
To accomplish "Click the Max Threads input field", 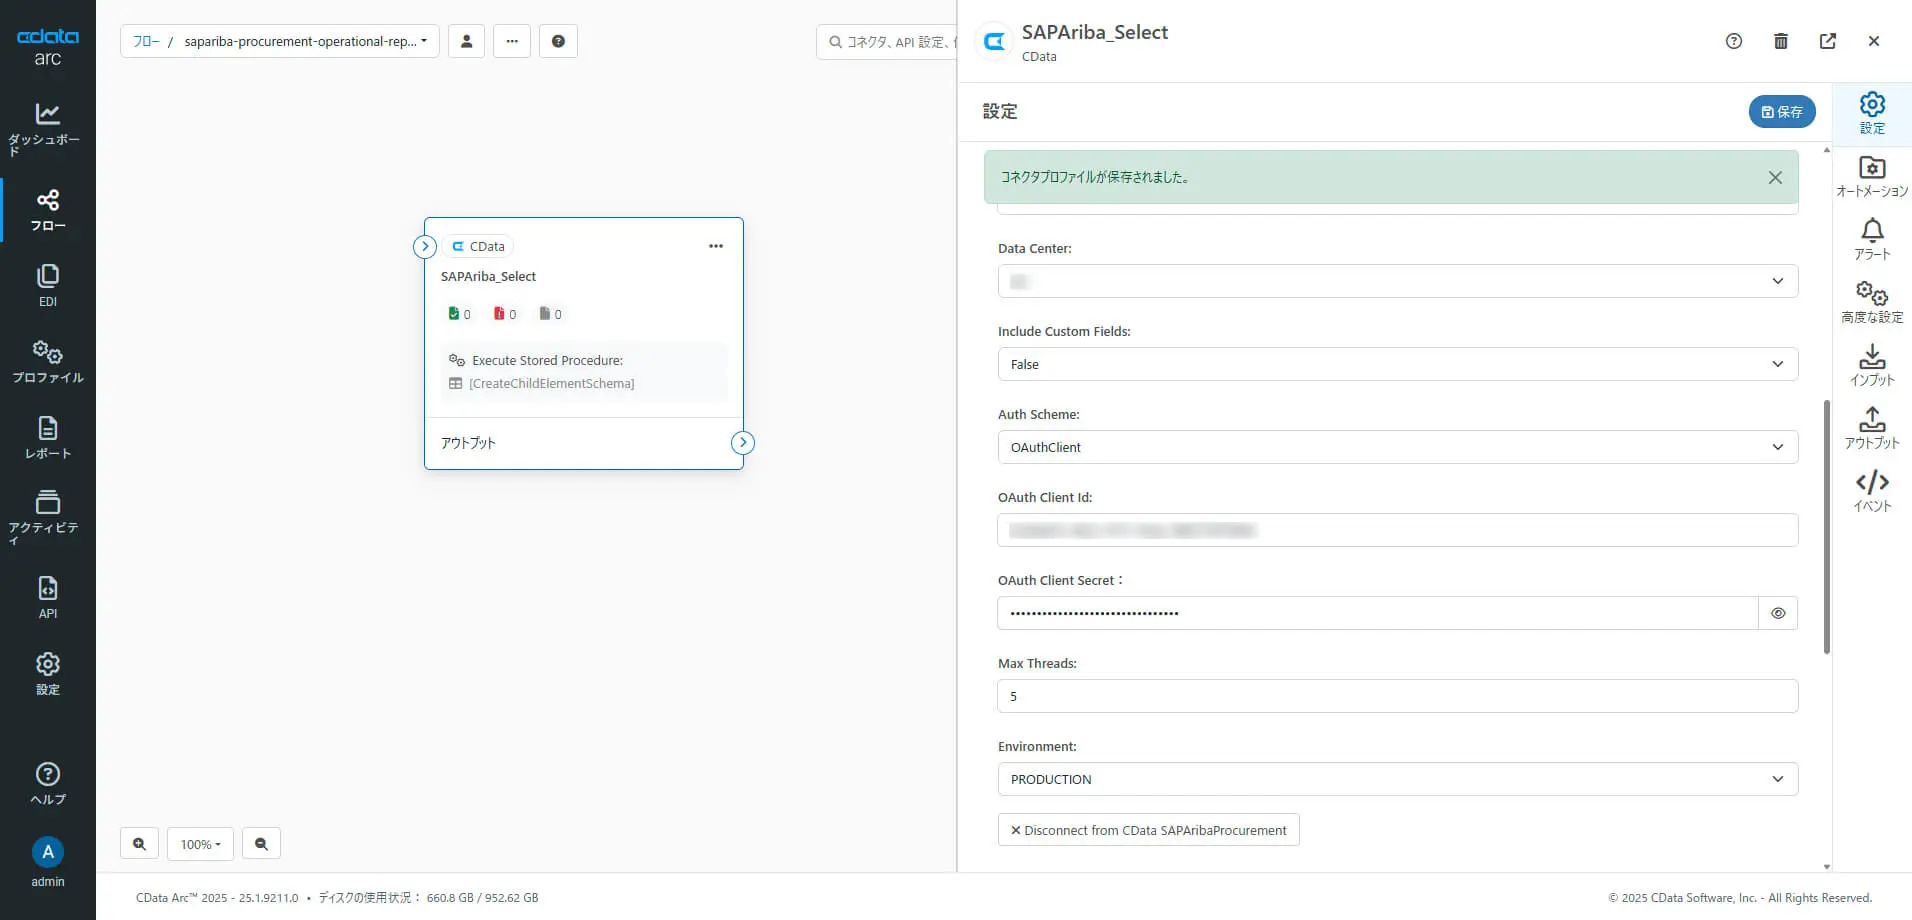I will (x=1397, y=696).
